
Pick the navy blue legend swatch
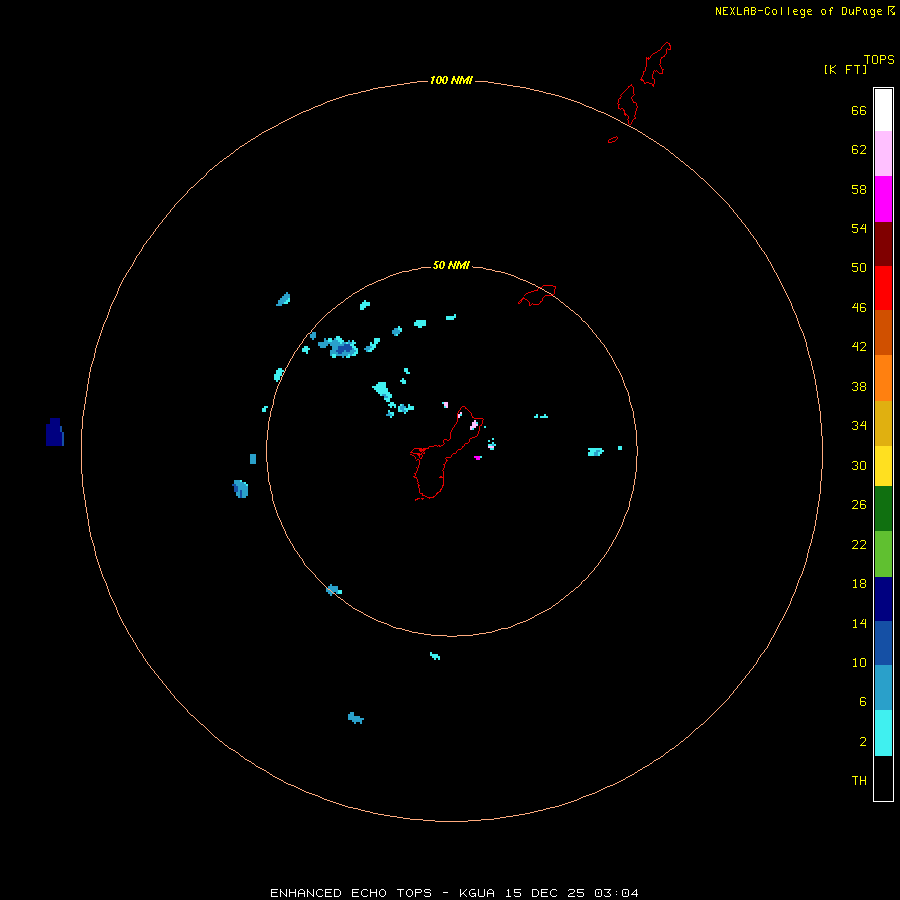883,599
